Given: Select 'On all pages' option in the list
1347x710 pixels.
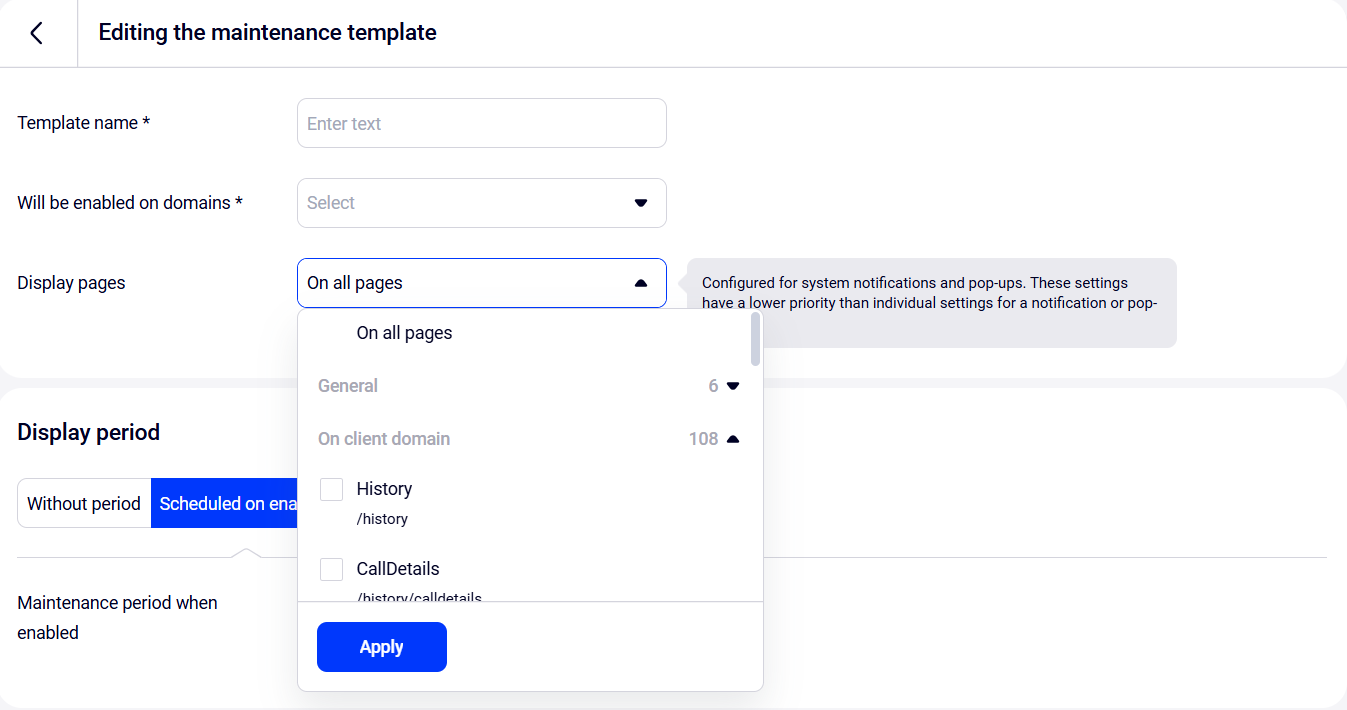Looking at the screenshot, I should [x=404, y=333].
